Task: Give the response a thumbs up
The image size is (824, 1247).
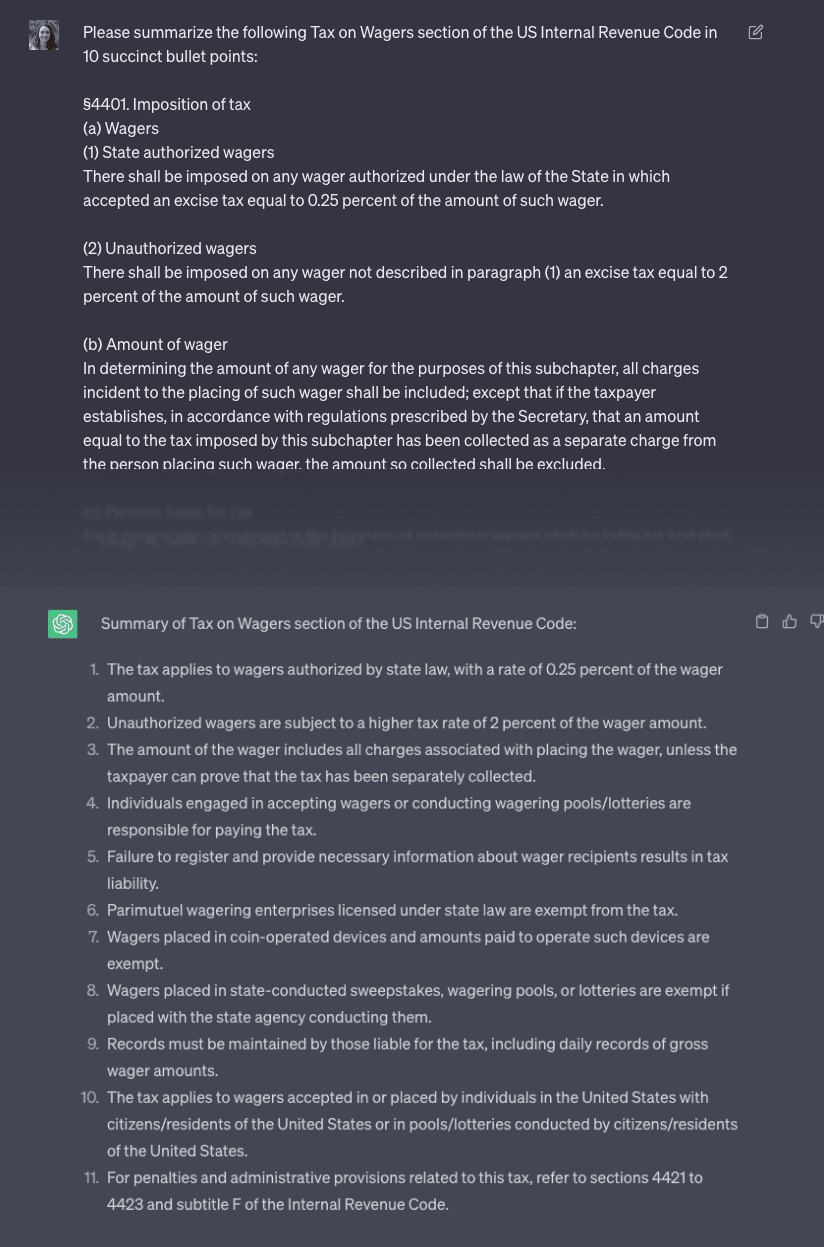Action: pos(790,622)
